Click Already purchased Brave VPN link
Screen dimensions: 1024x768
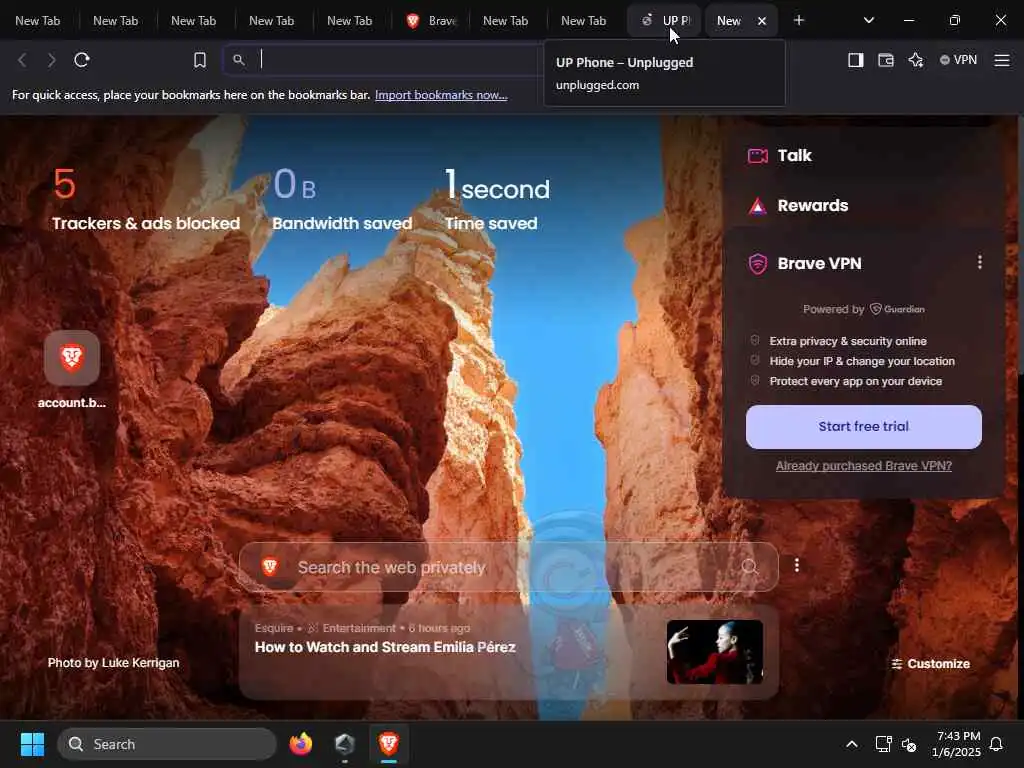point(863,466)
